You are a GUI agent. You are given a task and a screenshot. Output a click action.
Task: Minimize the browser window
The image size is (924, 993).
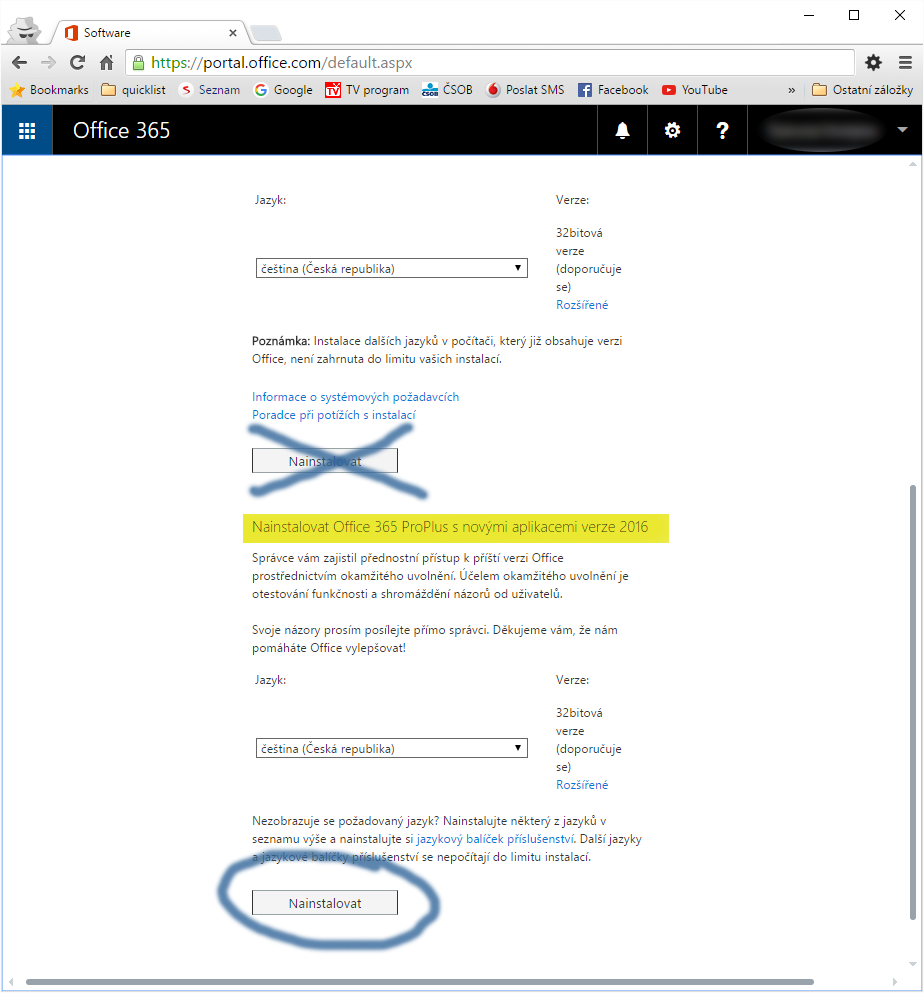pyautogui.click(x=809, y=15)
